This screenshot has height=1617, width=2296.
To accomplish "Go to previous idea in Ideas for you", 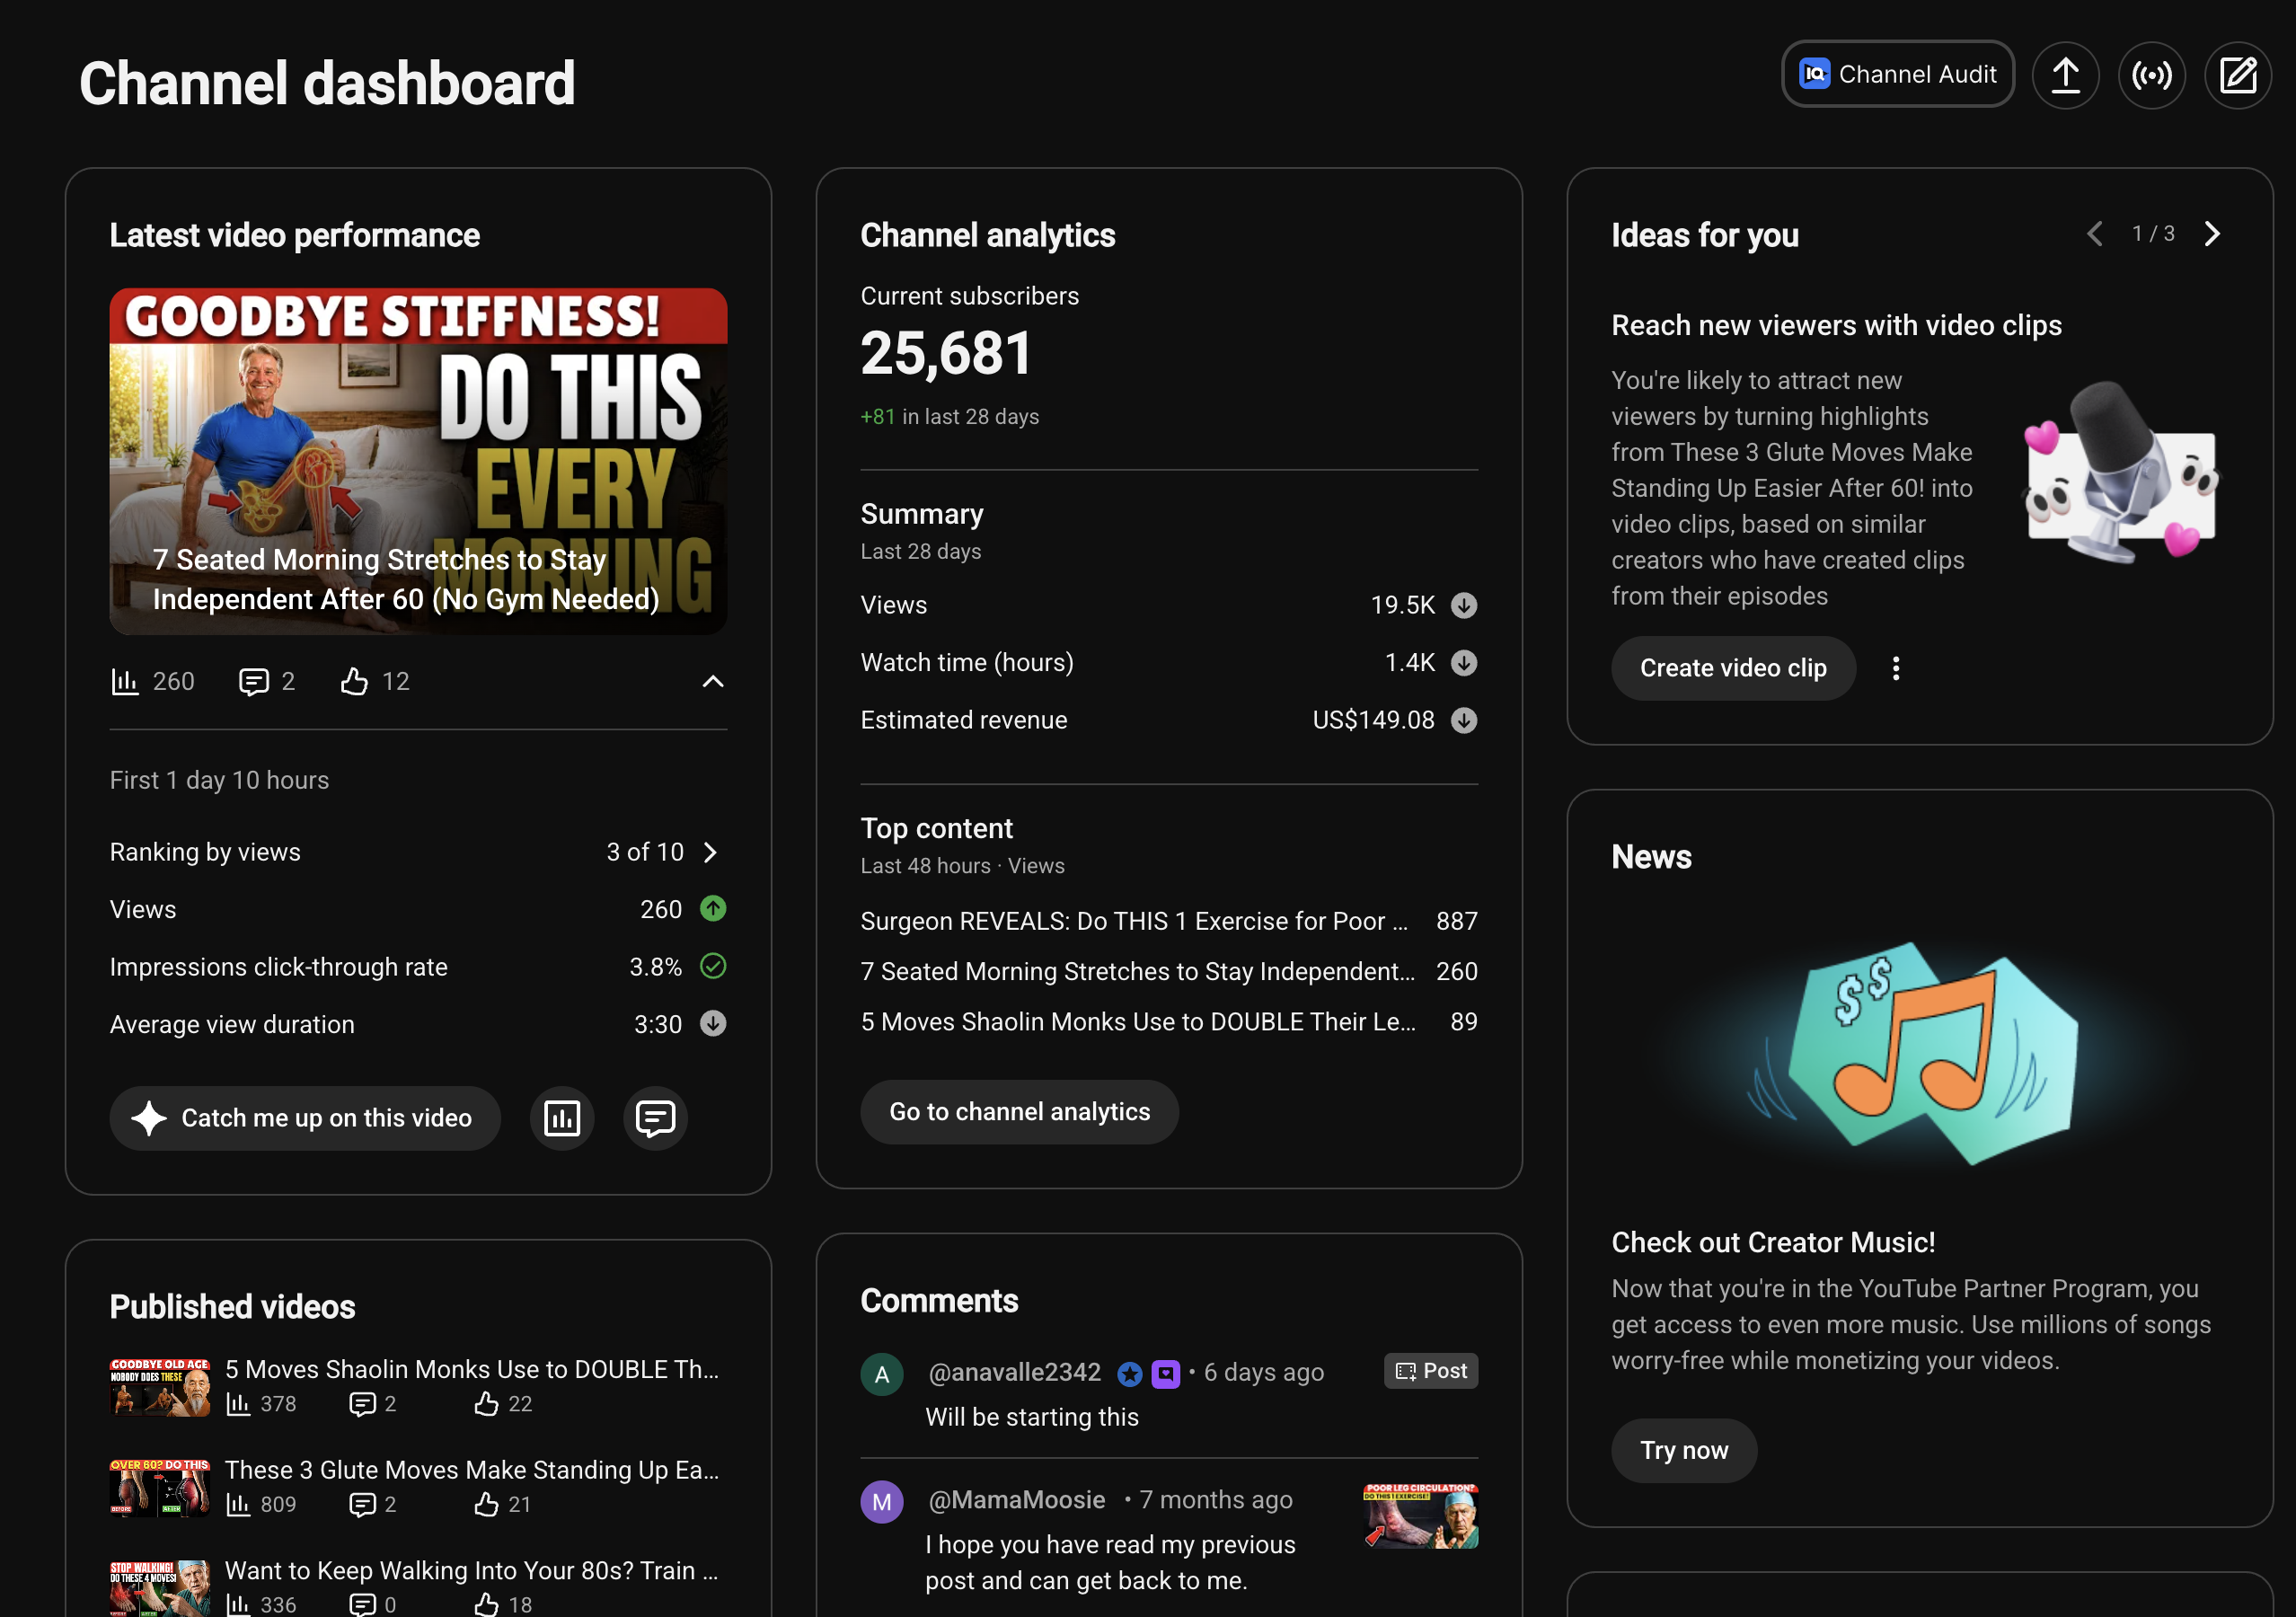I will 2095,234.
